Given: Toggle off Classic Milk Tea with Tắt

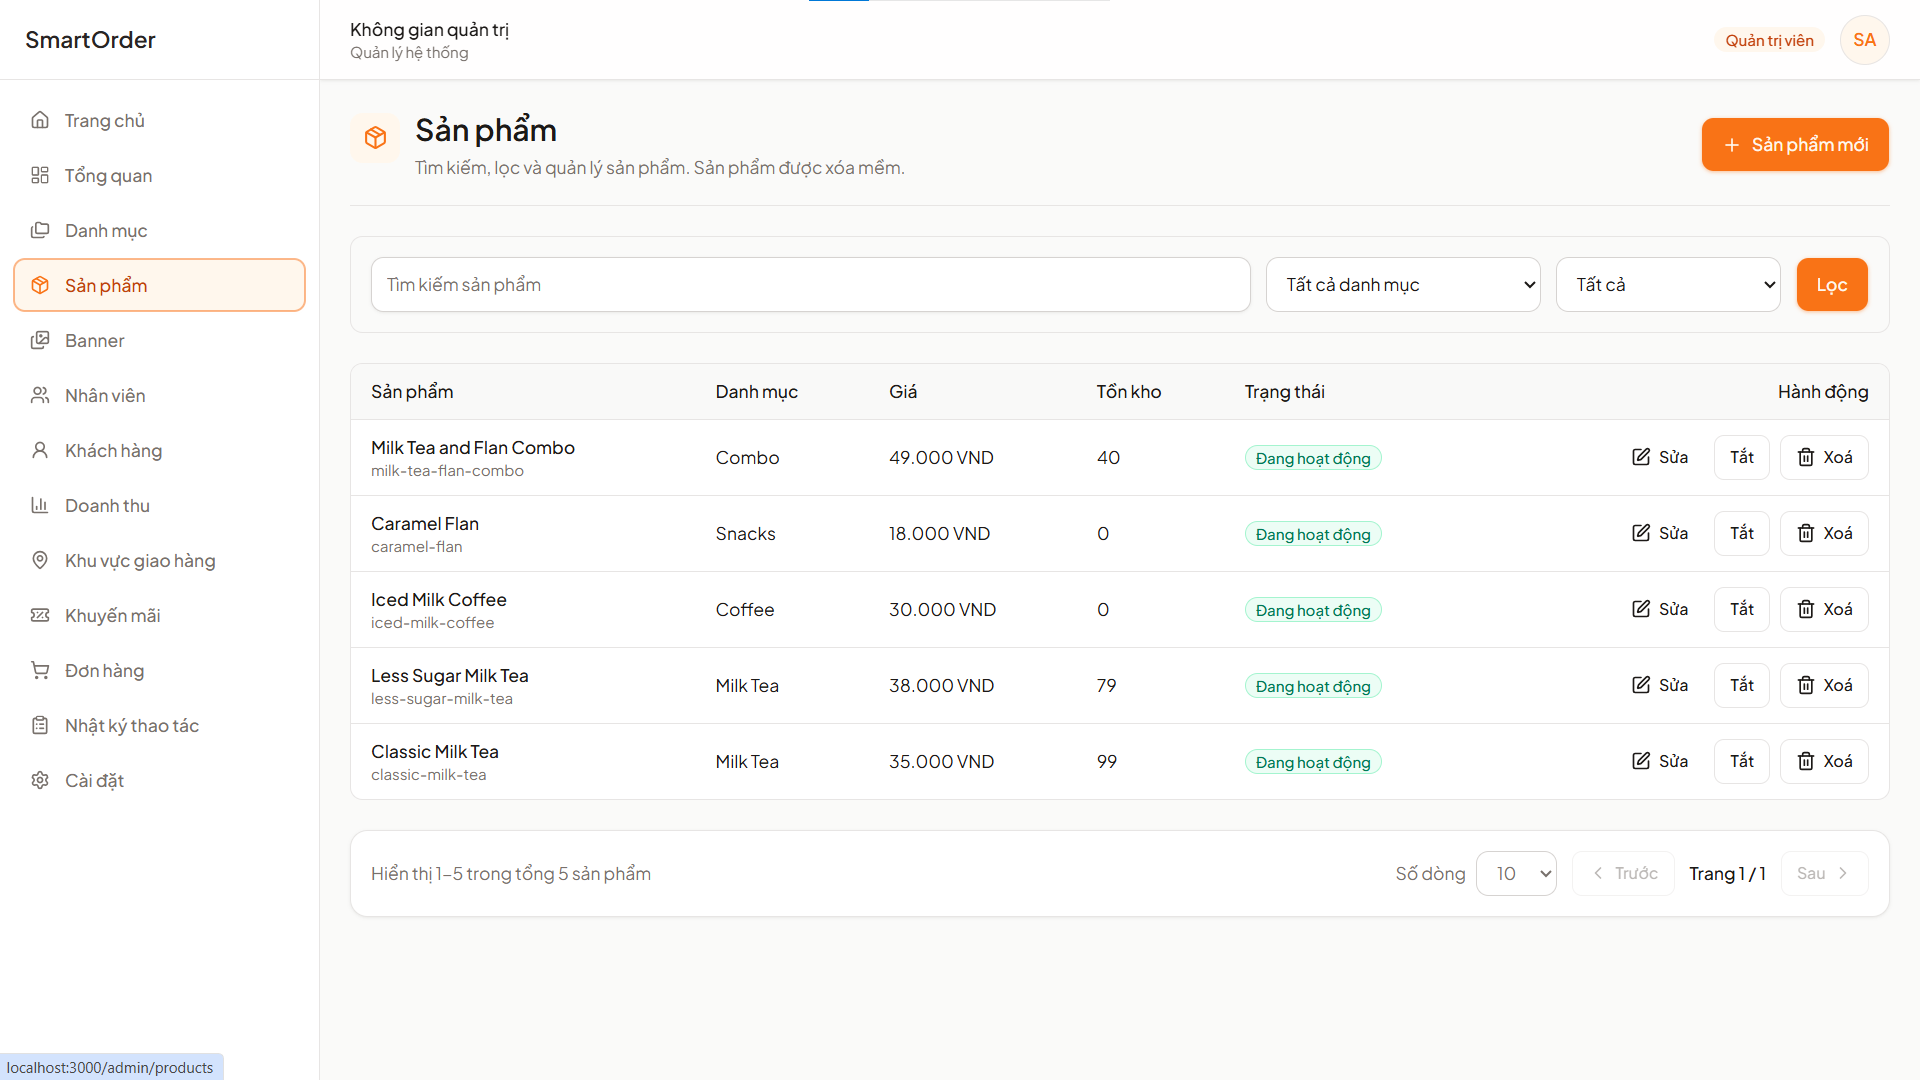Looking at the screenshot, I should click(x=1742, y=761).
